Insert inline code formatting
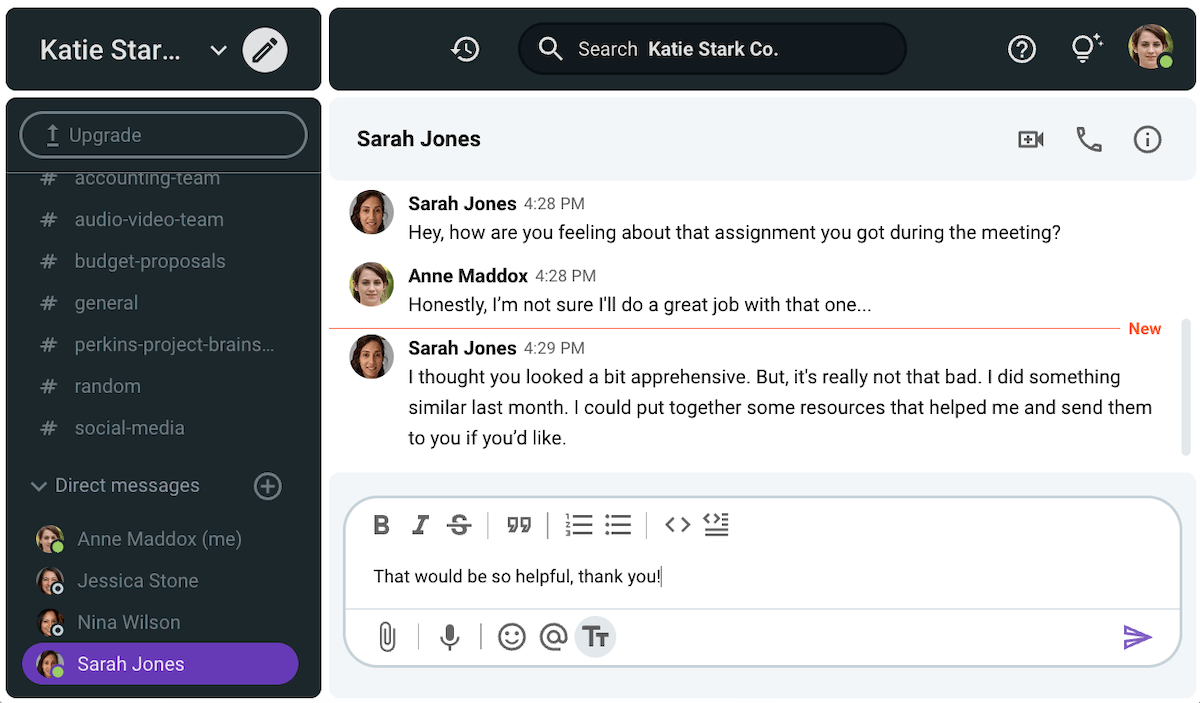Screen dimensions: 1200x703 click(677, 525)
